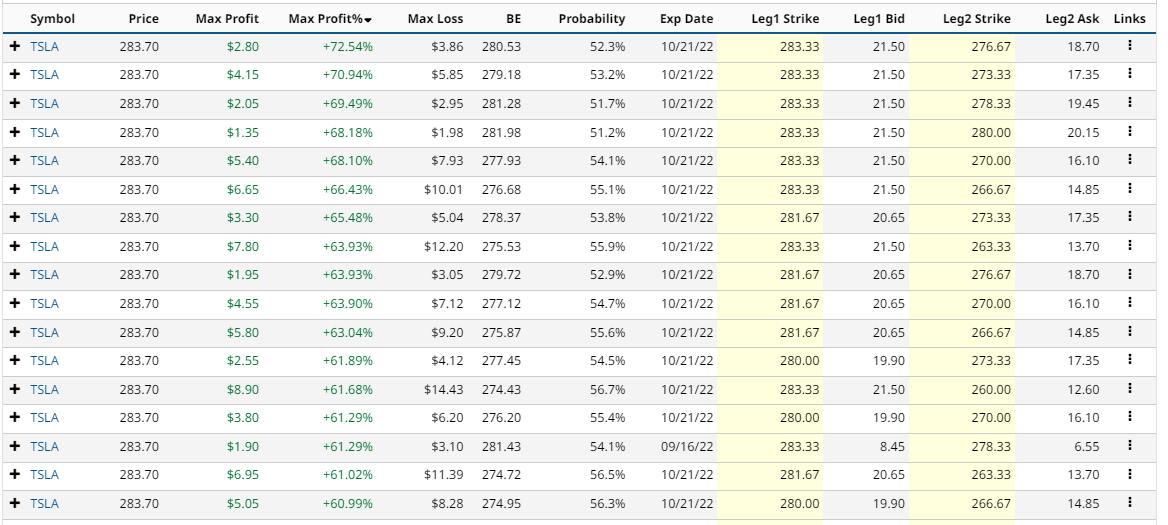Expand the row with +72.54% max profit
Viewport: 1168px width, 525px height.
[x=15, y=47]
